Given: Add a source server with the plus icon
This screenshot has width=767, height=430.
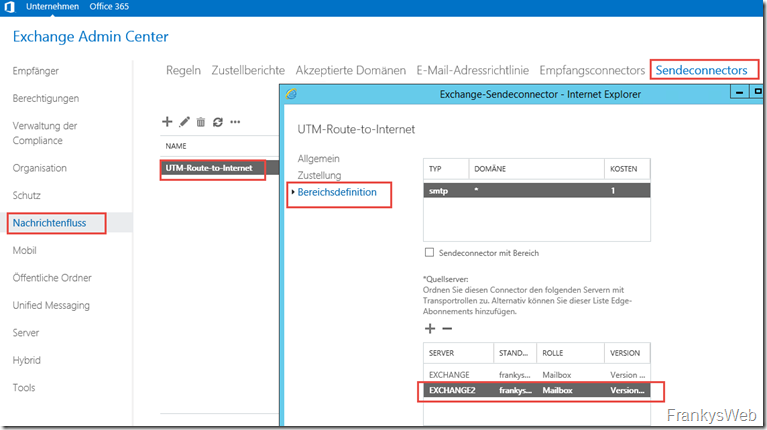Looking at the screenshot, I should pos(430,328).
